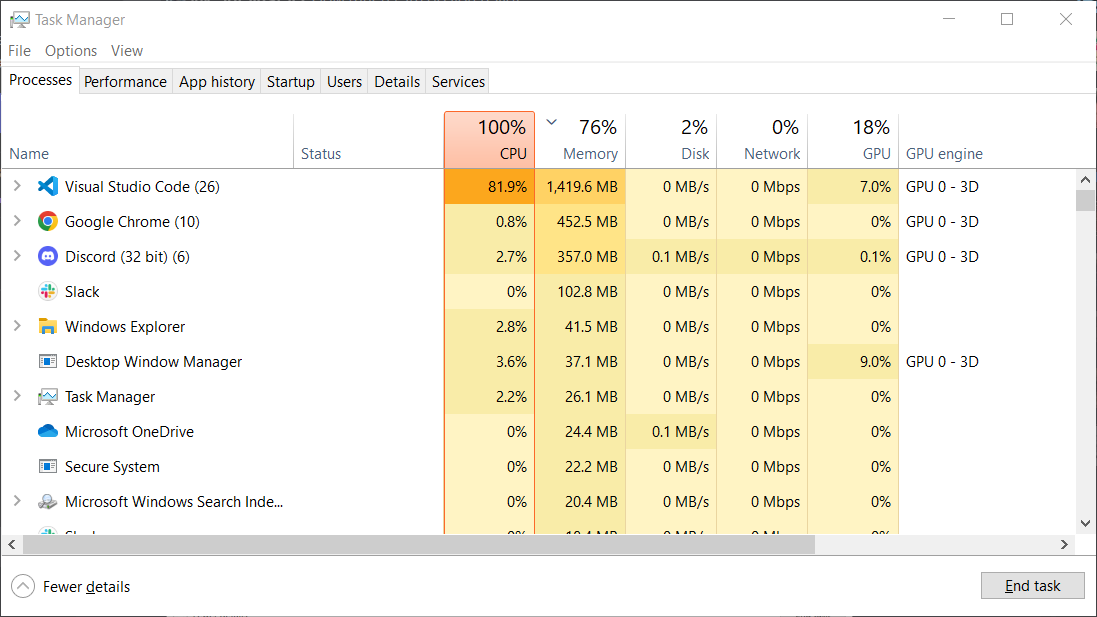
Task: Click the Discord process icon
Action: click(x=47, y=256)
